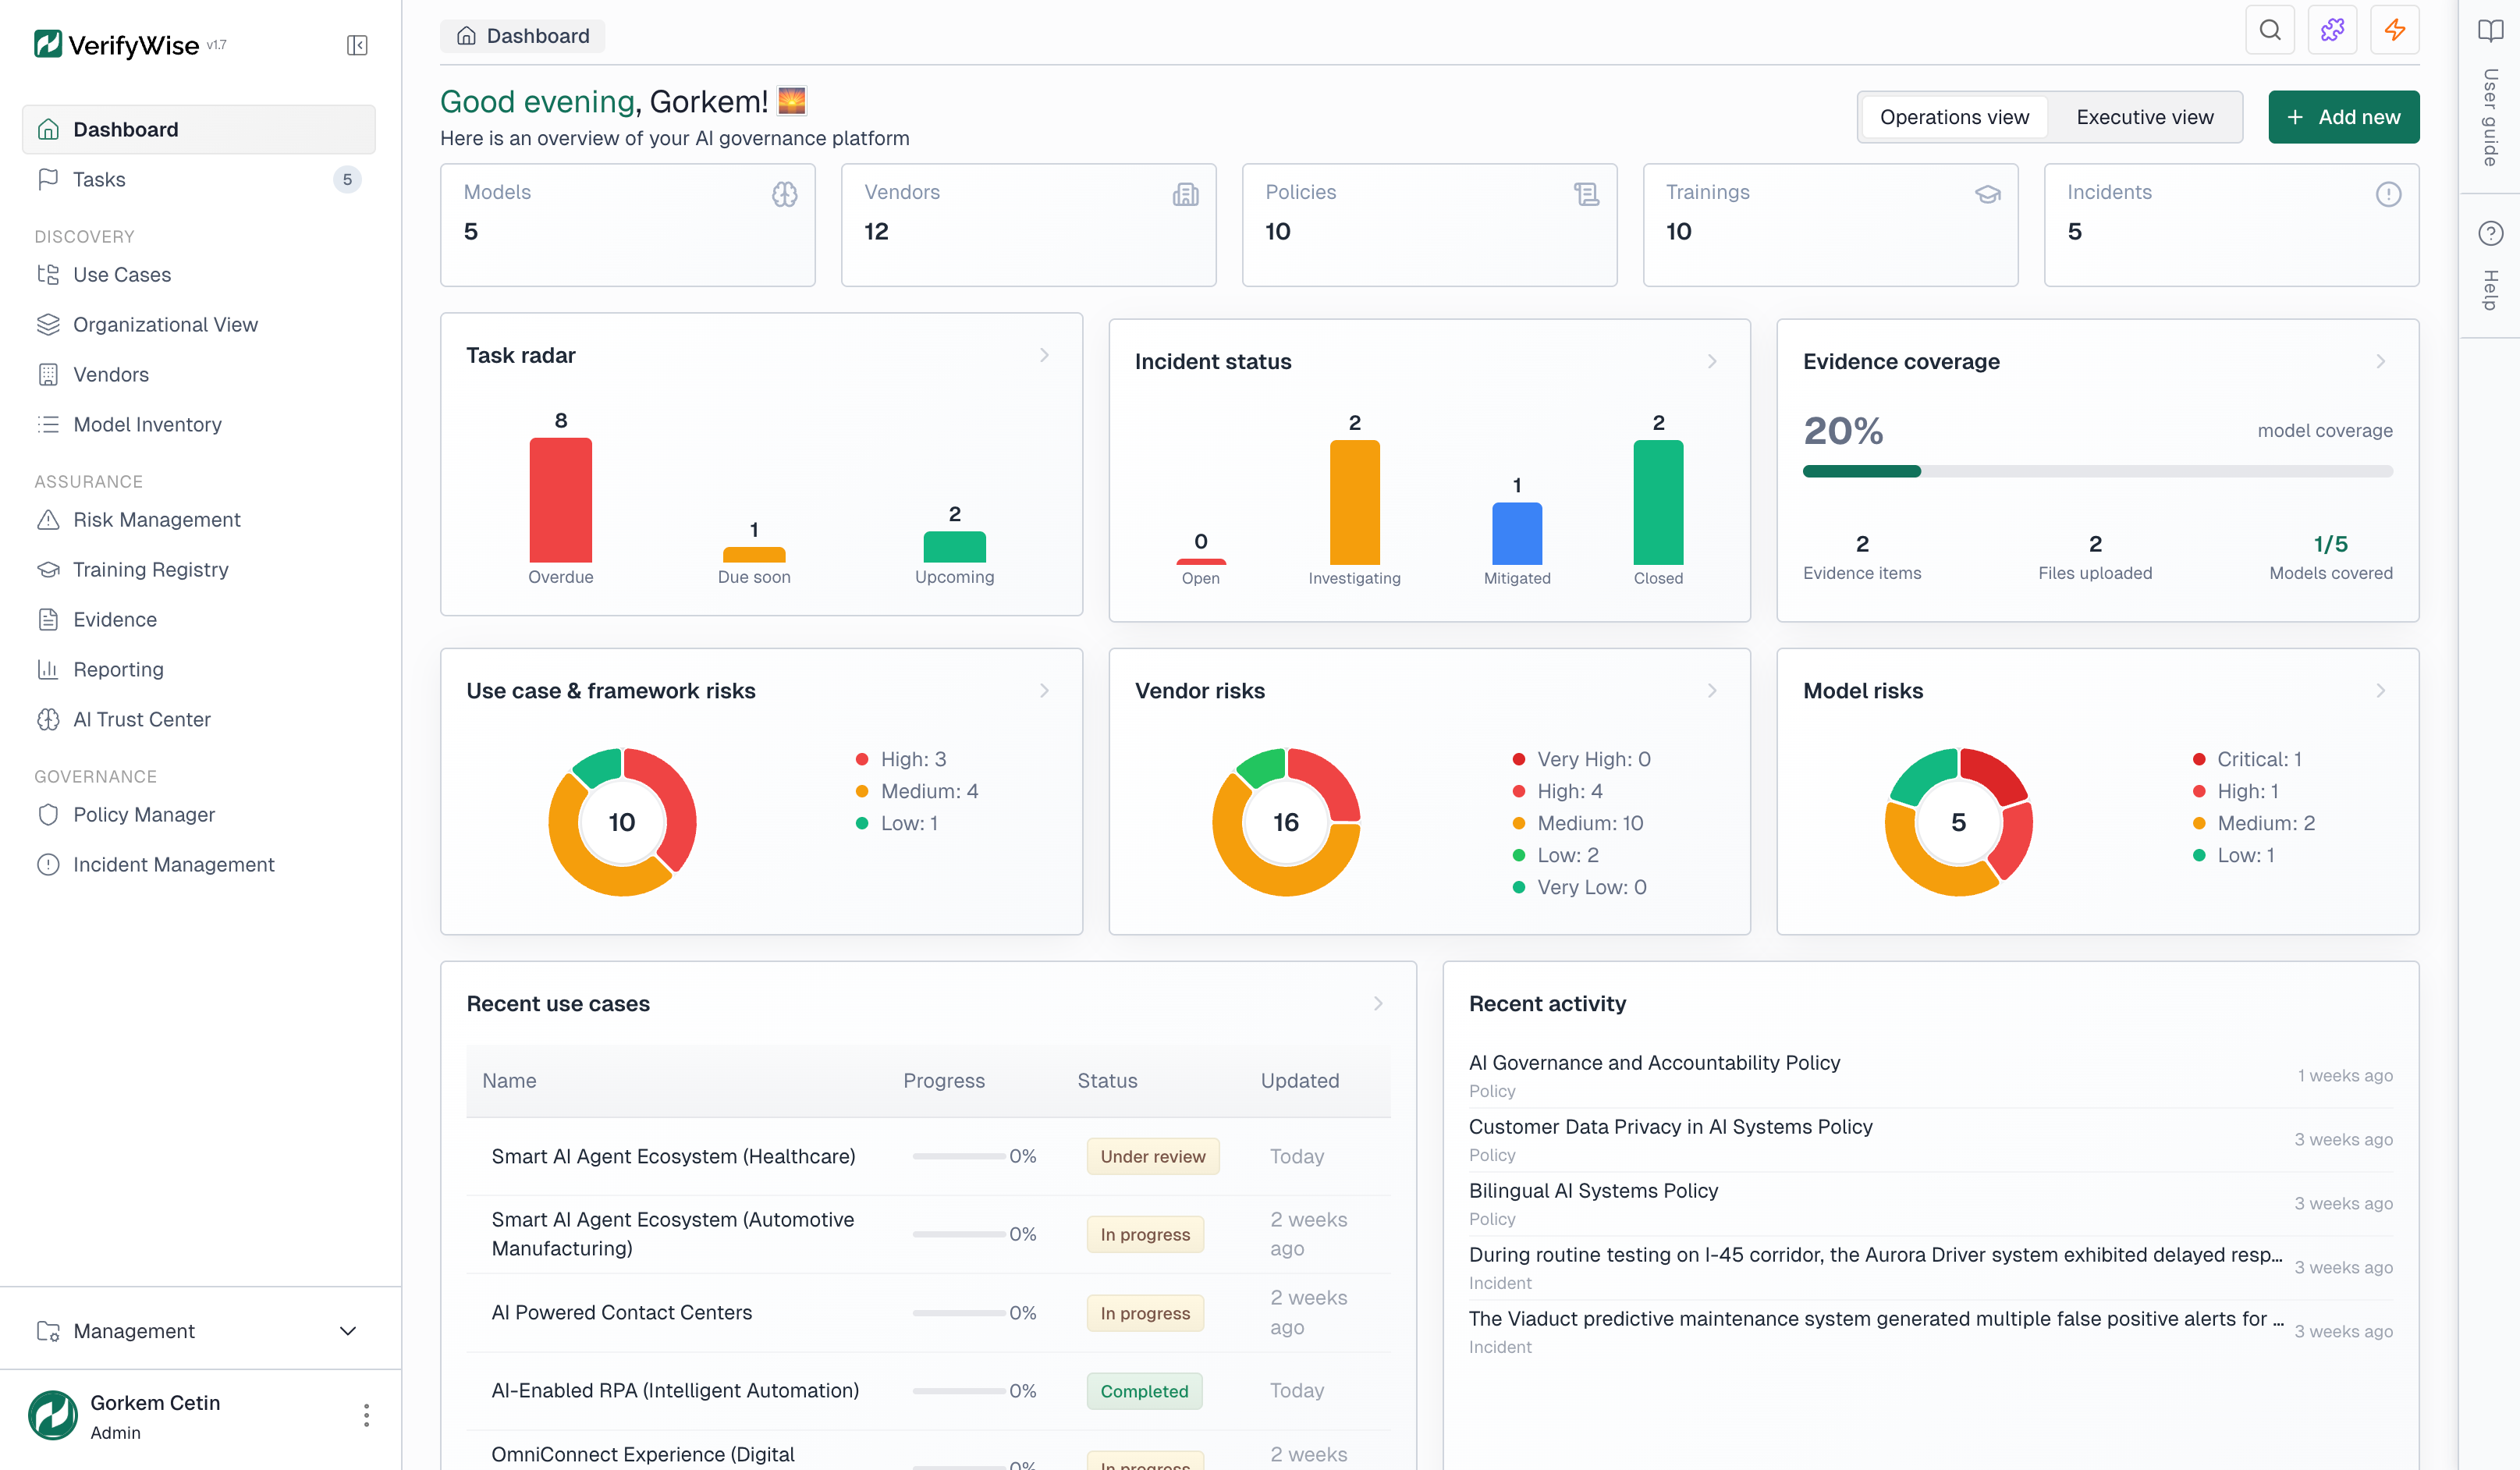
Task: Navigate to Risk Management
Action: point(199,519)
